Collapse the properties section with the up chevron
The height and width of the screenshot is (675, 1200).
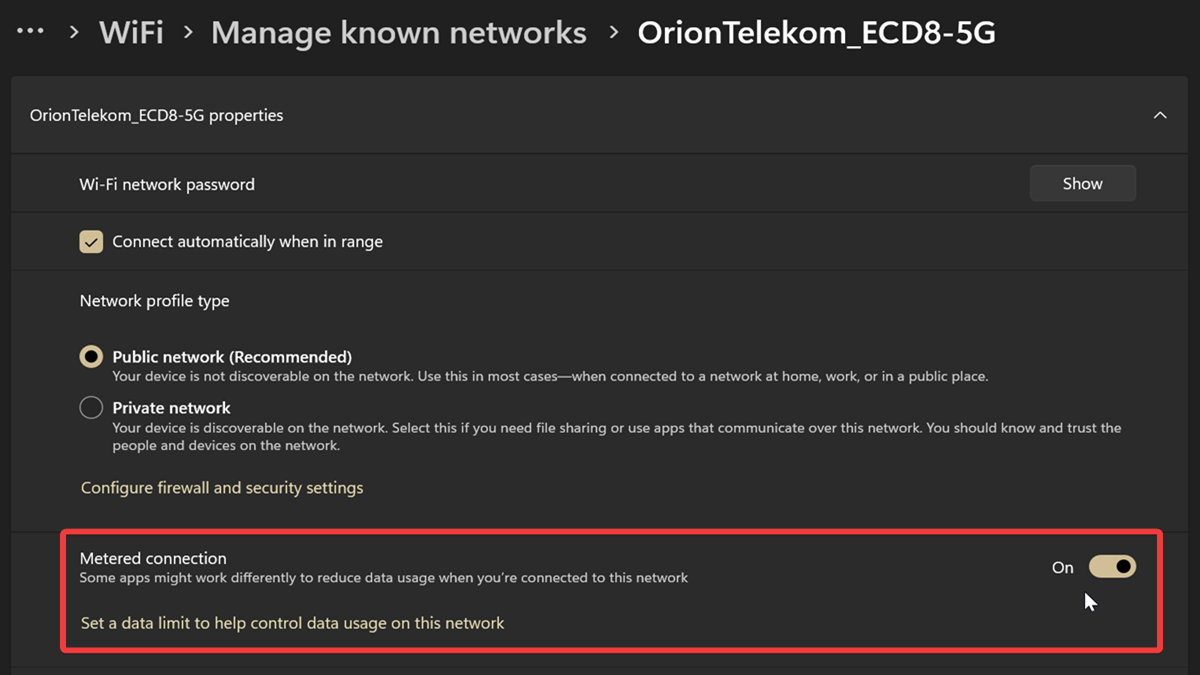pos(1160,115)
